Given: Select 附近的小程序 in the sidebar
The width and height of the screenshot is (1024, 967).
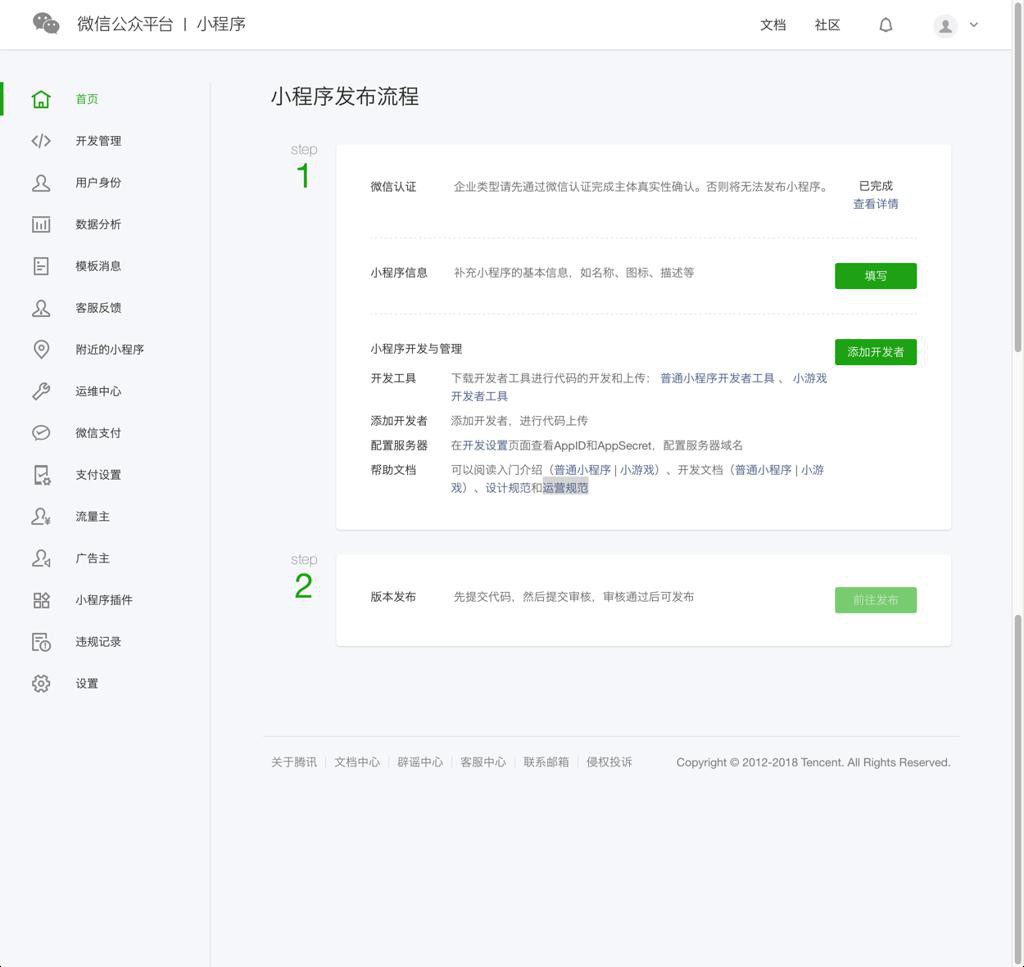Looking at the screenshot, I should pyautogui.click(x=110, y=349).
